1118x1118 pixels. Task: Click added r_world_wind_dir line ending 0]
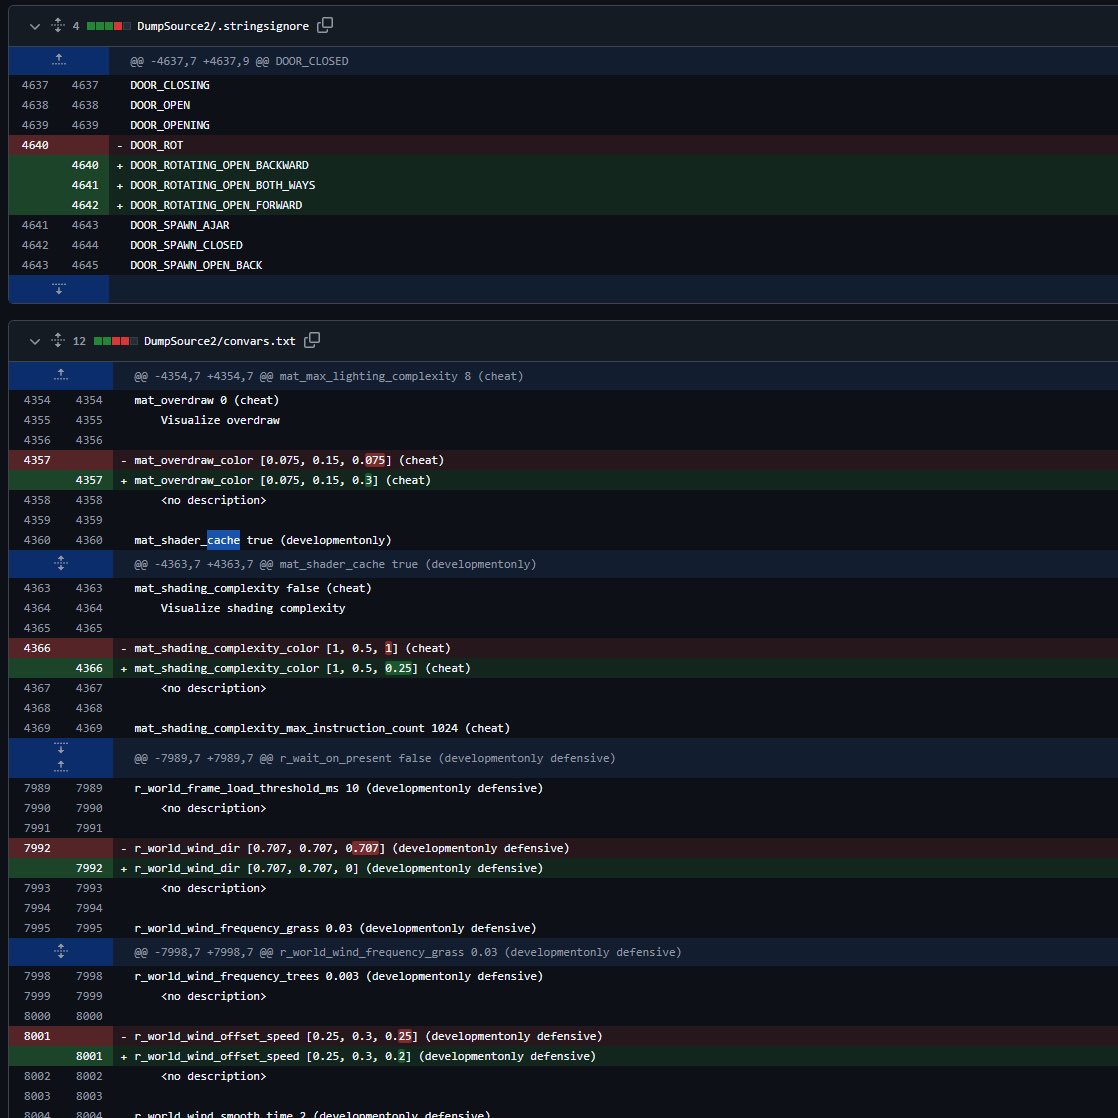pyautogui.click(x=339, y=868)
